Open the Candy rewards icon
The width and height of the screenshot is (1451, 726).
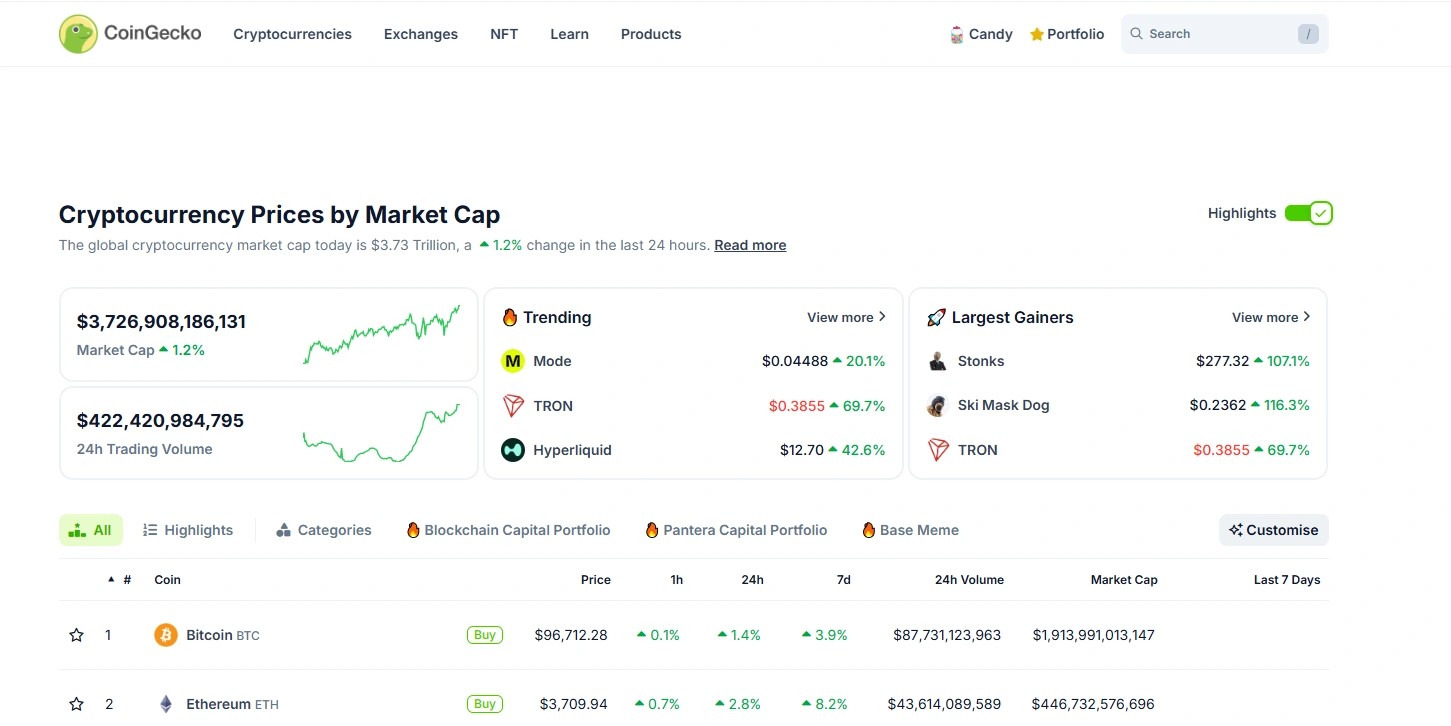point(957,35)
